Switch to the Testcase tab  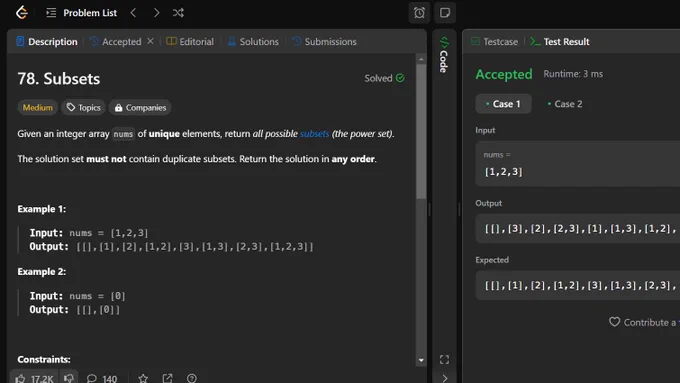pyautogui.click(x=494, y=42)
